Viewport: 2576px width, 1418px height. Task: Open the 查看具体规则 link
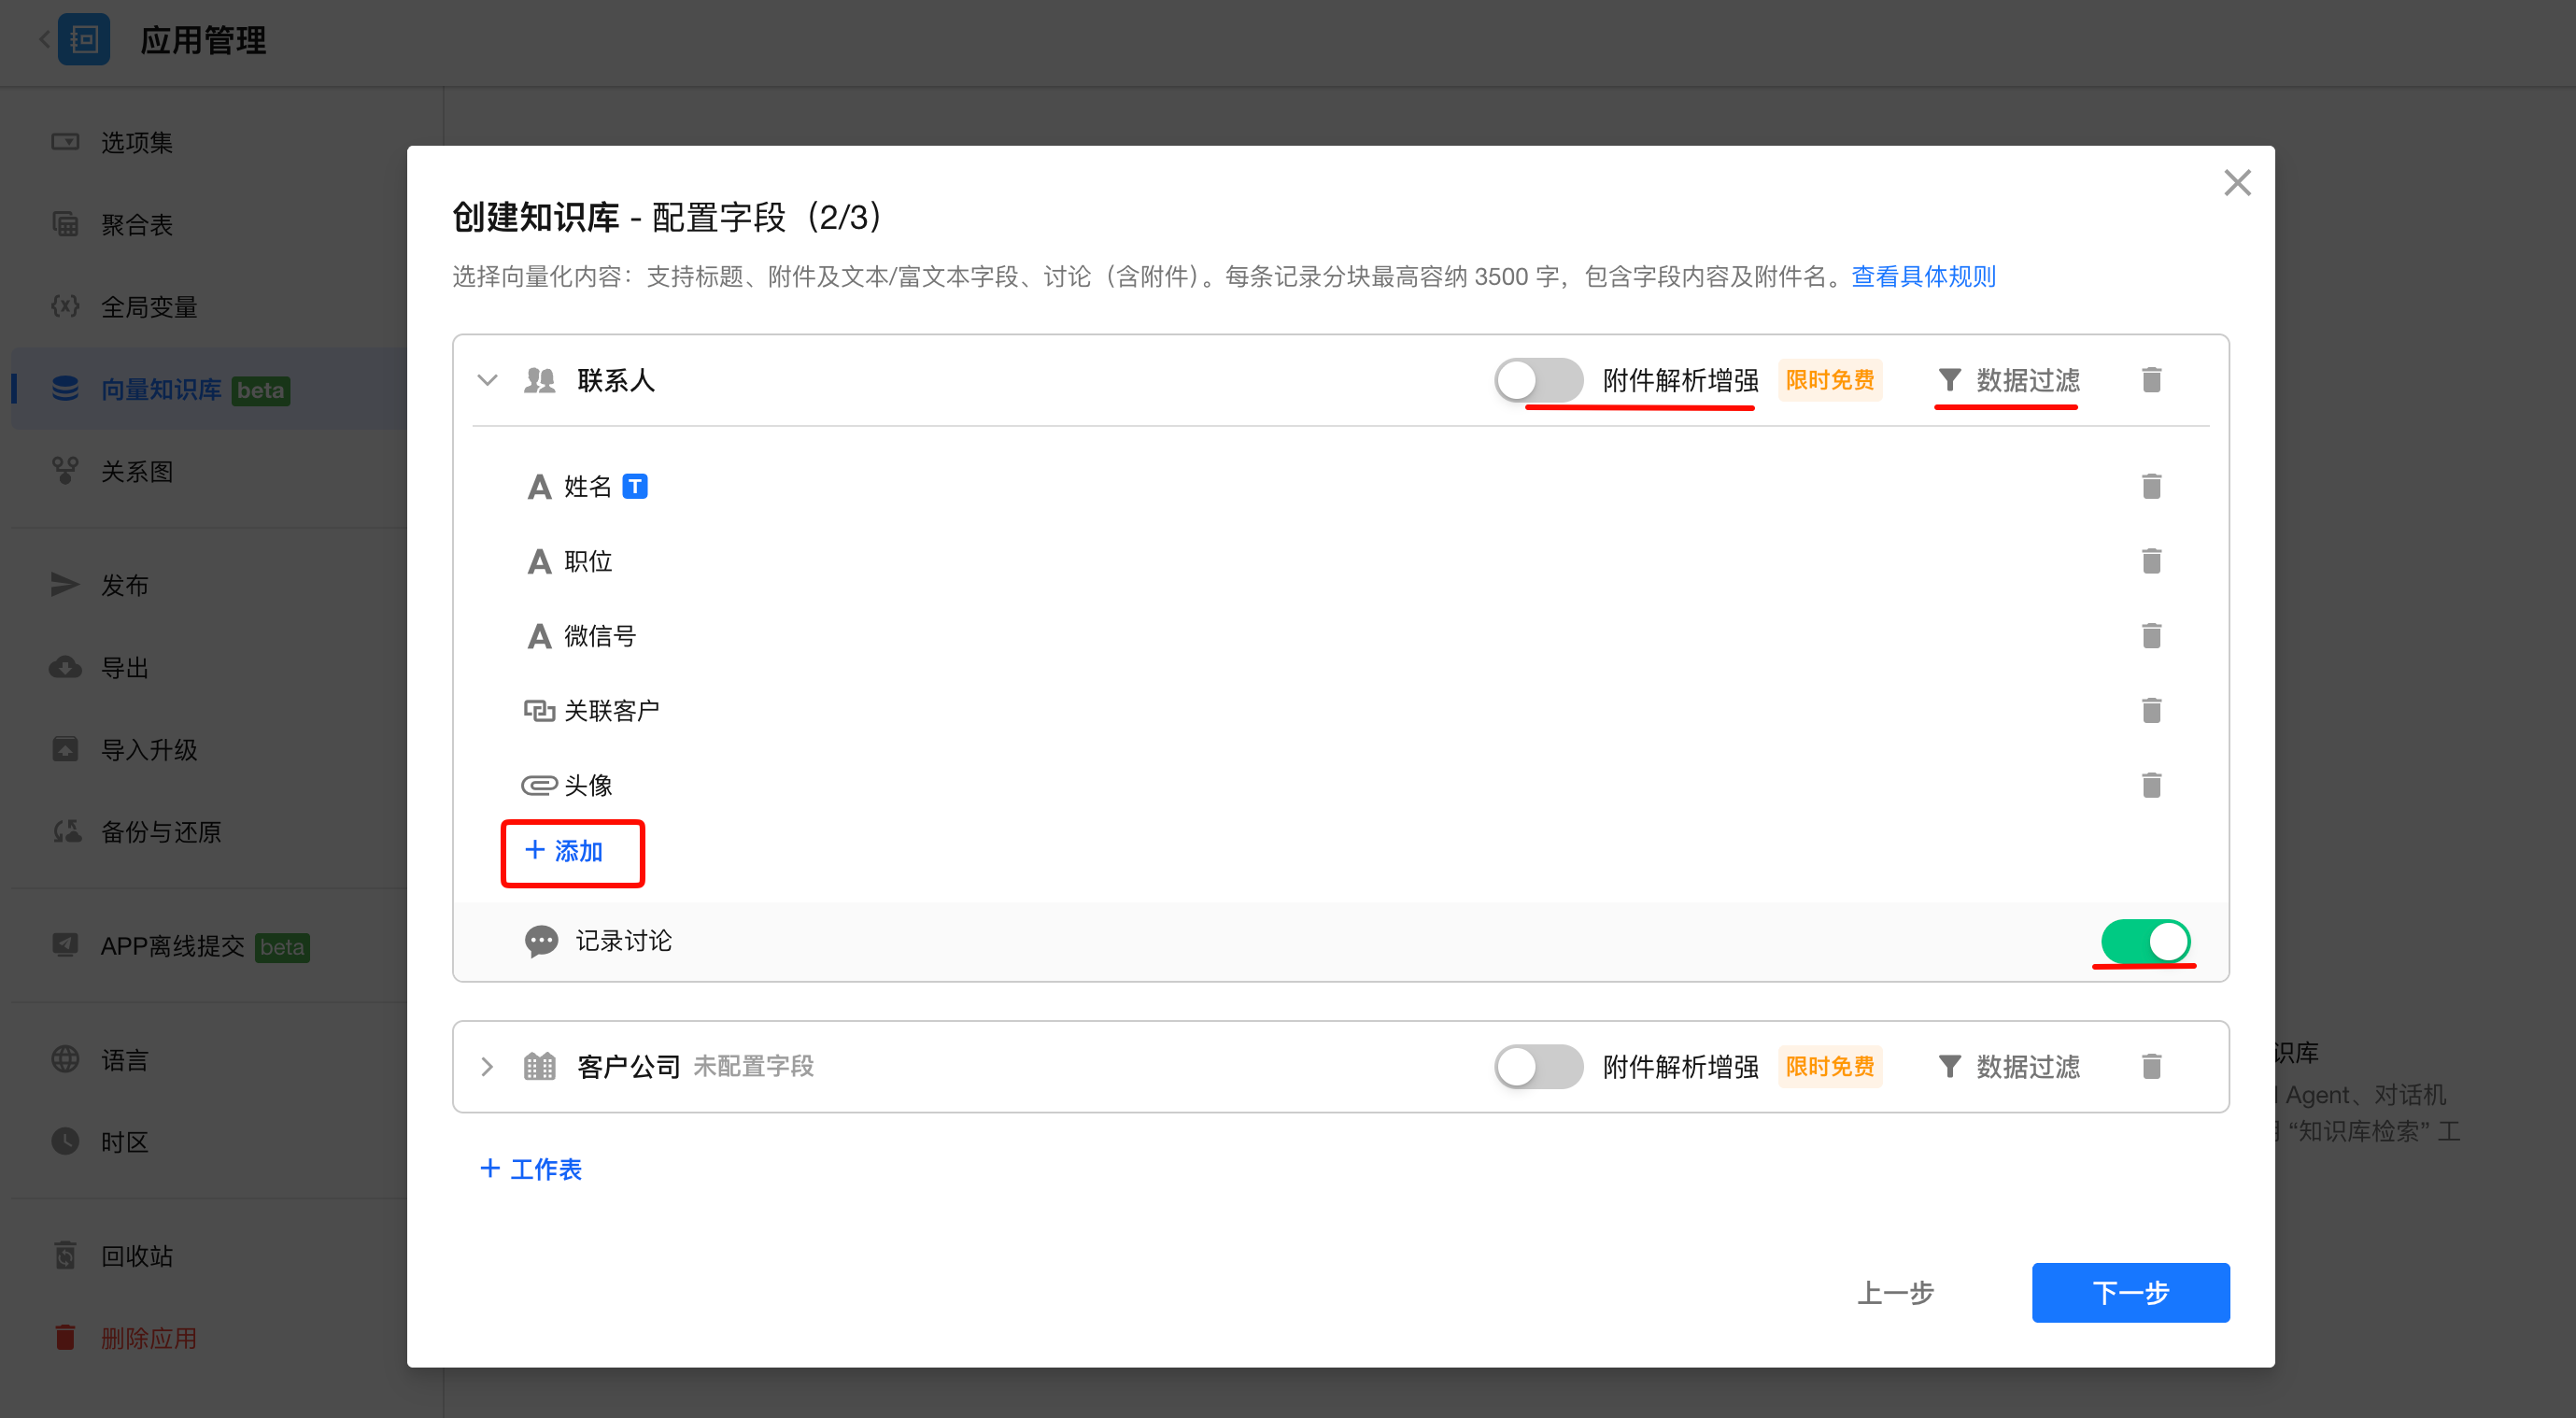[1922, 276]
